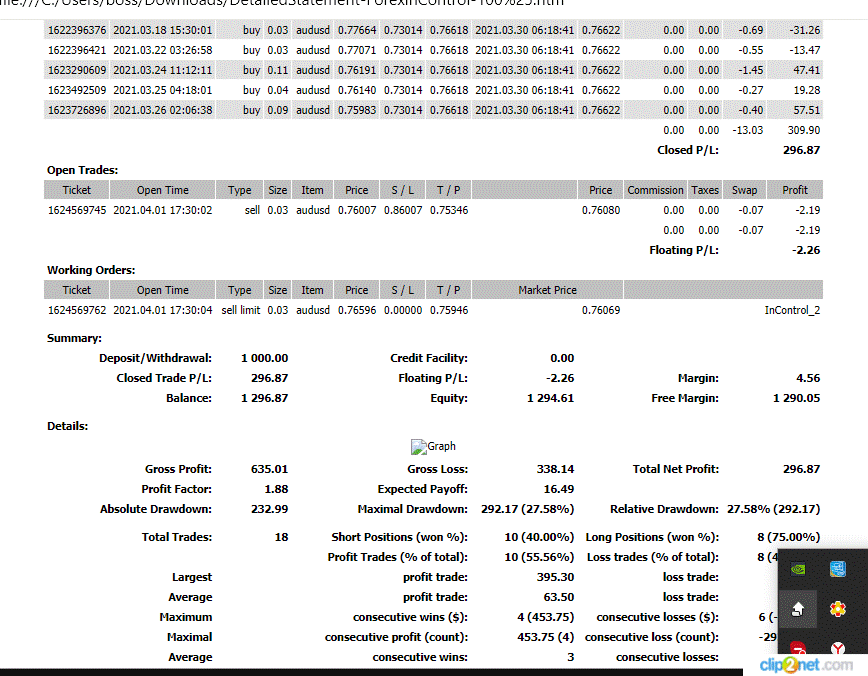Open the NVIDIA tray icon

[798, 569]
